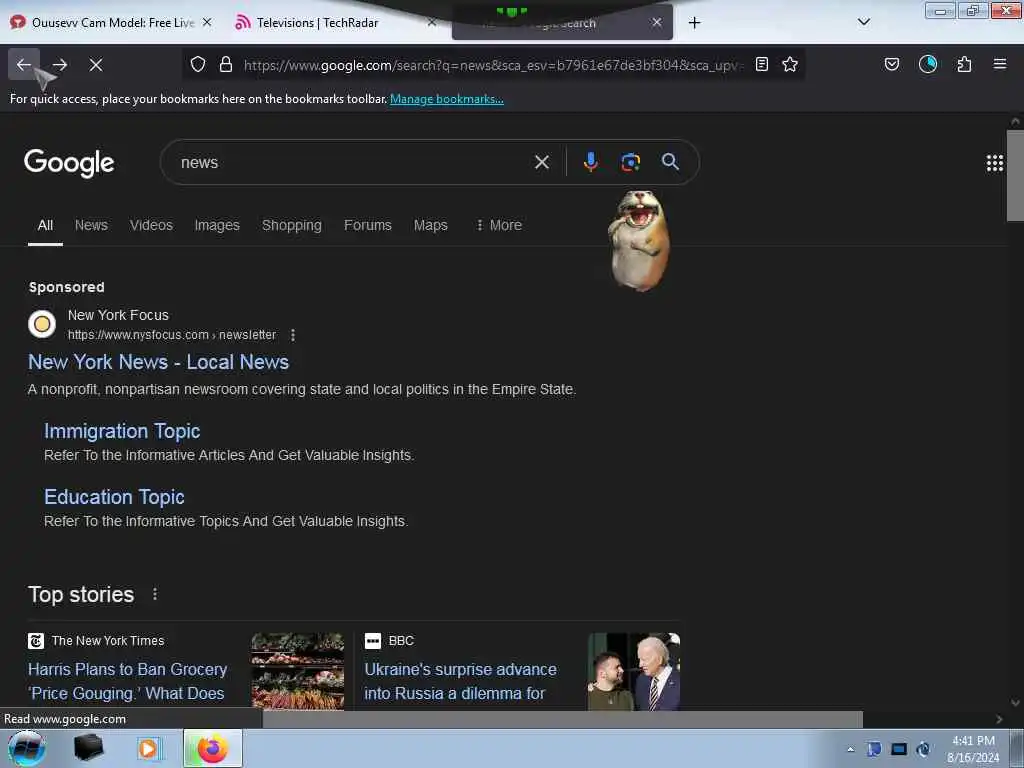Viewport: 1024px width, 768px height.
Task: Start voice search with the microphone icon
Action: (590, 162)
